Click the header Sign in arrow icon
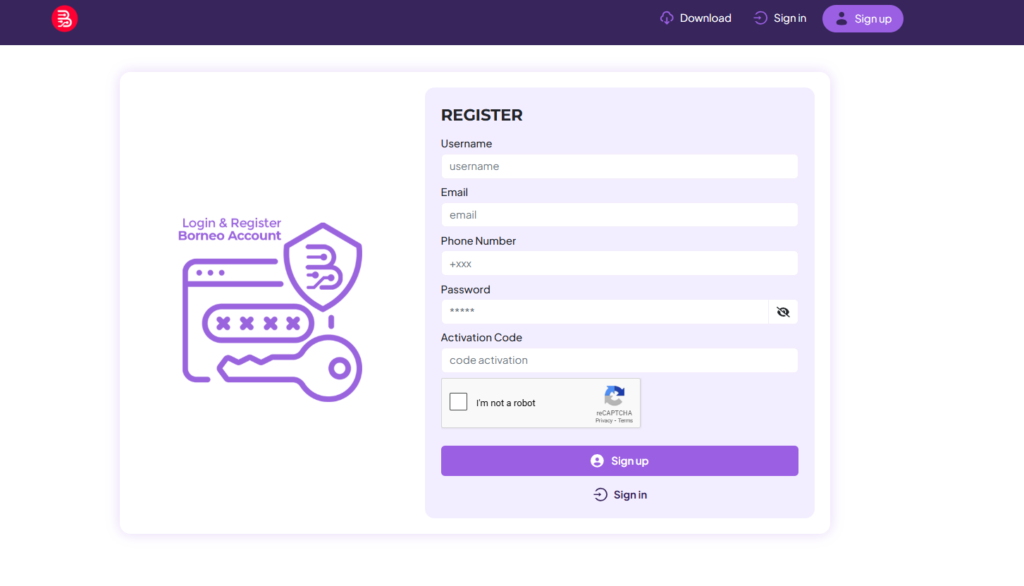This screenshot has width=1024, height=586. pos(761,18)
